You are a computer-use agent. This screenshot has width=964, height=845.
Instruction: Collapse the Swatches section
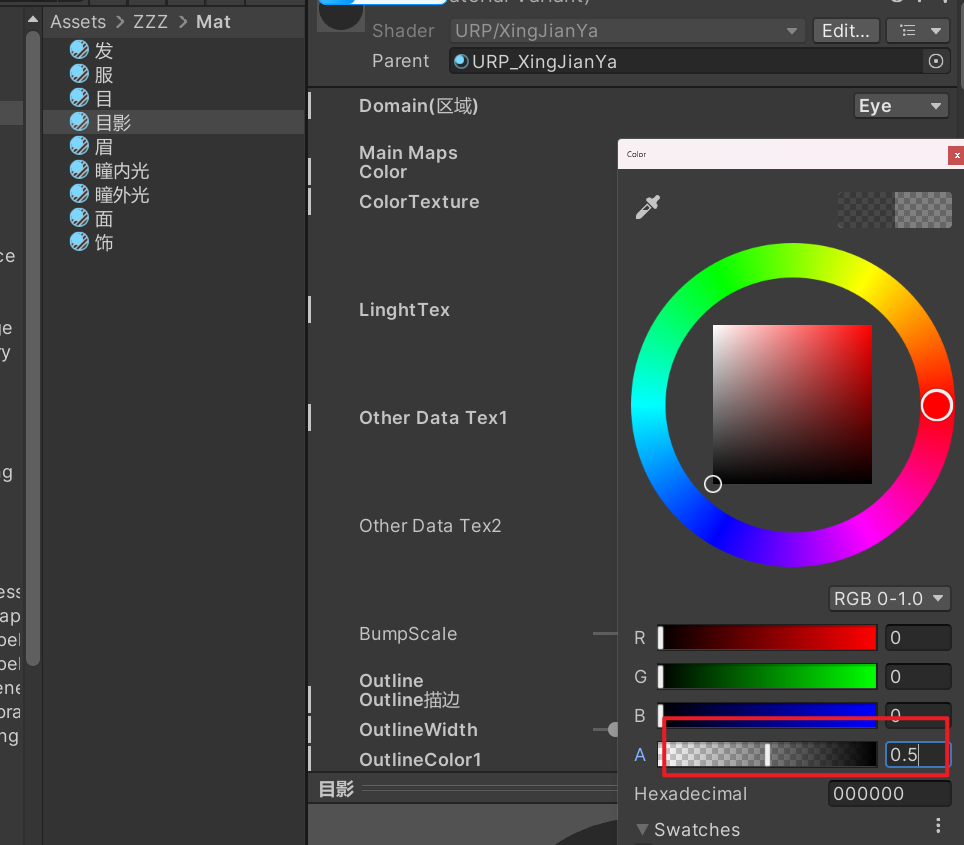642,830
